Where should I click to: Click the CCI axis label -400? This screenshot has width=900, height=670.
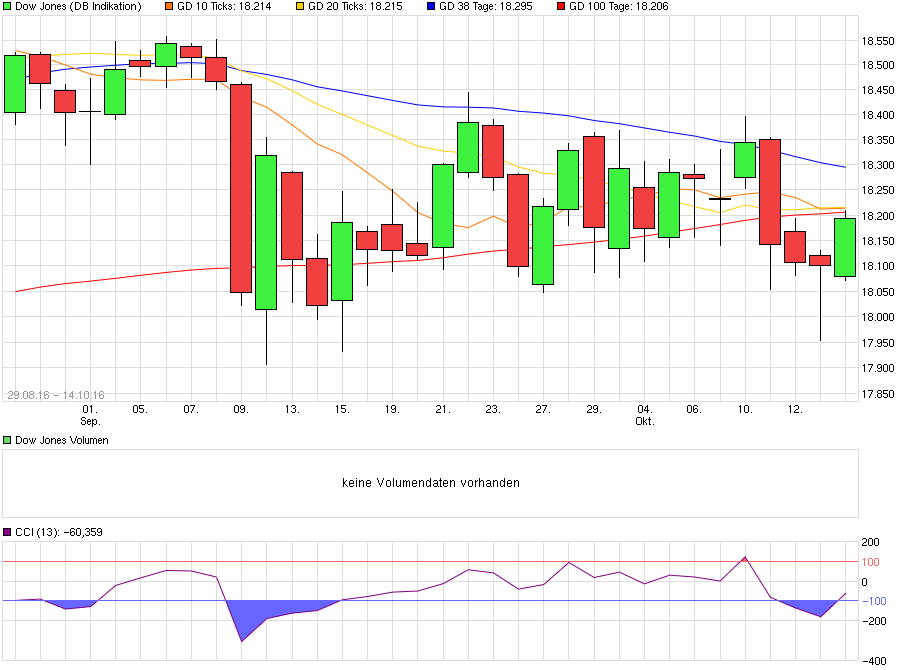[x=874, y=661]
